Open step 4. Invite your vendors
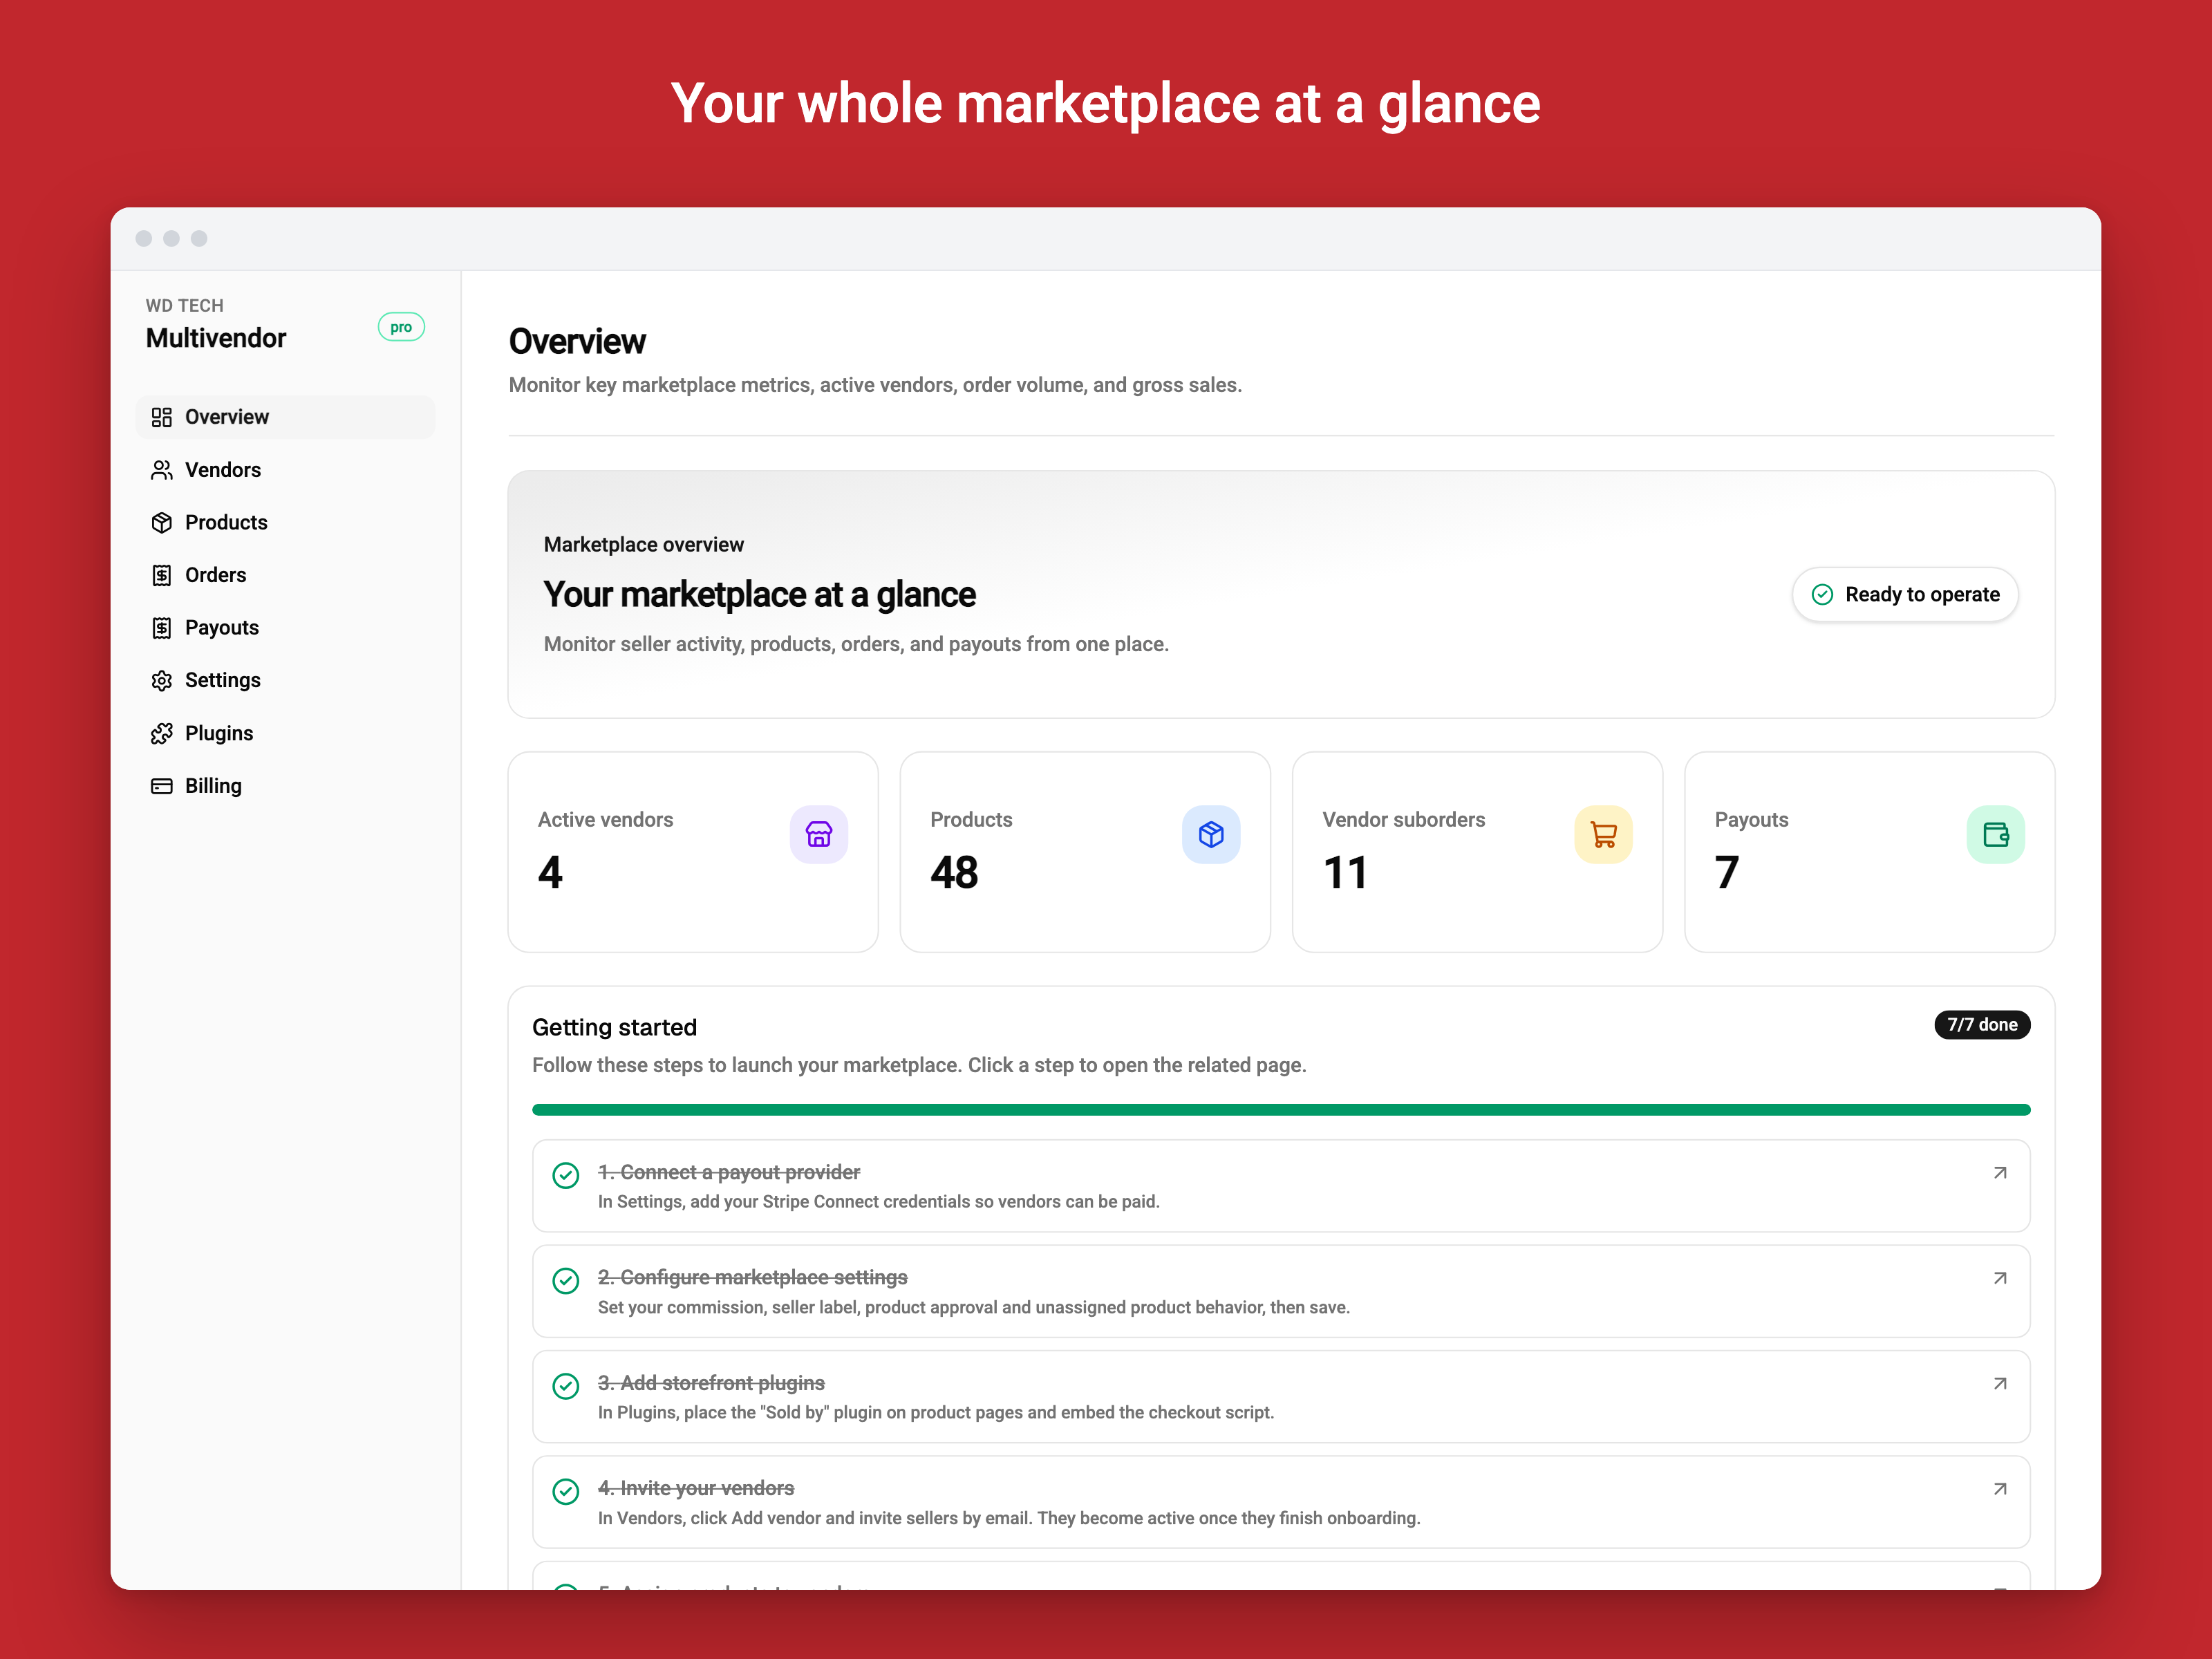This screenshot has width=2212, height=1659. point(1281,1502)
